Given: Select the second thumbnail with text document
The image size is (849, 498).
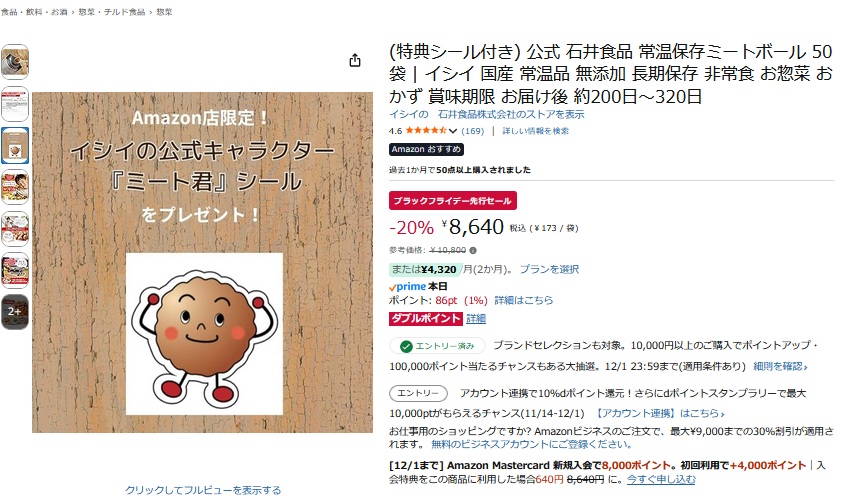Looking at the screenshot, I should point(15,104).
